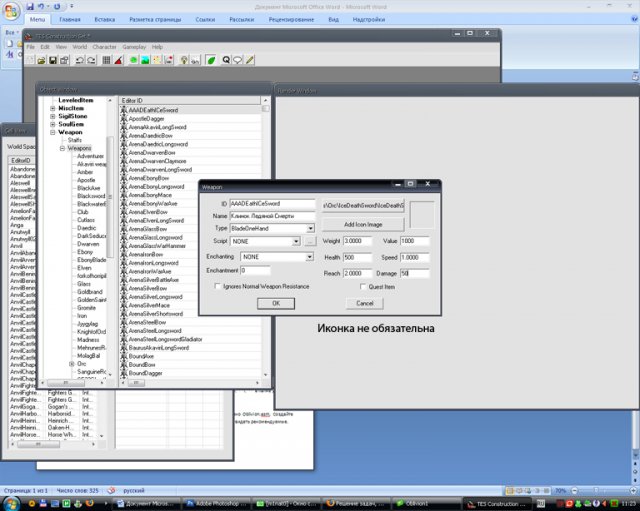Open the script editor pencil icon
Viewport: 640px width, 511px height.
coord(249,60)
